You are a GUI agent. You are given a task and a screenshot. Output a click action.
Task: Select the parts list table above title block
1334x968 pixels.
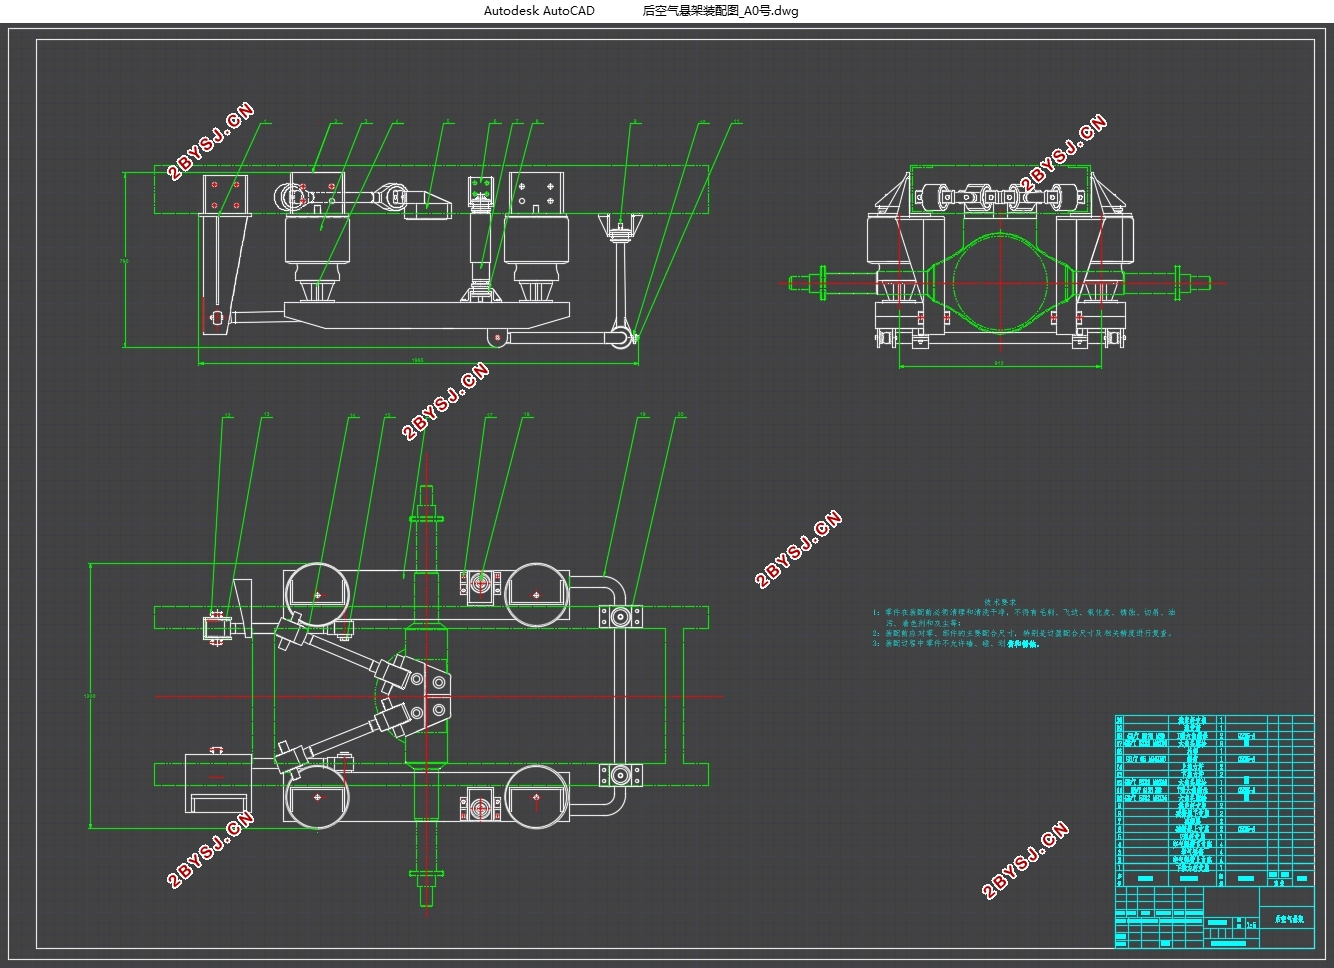click(1214, 800)
